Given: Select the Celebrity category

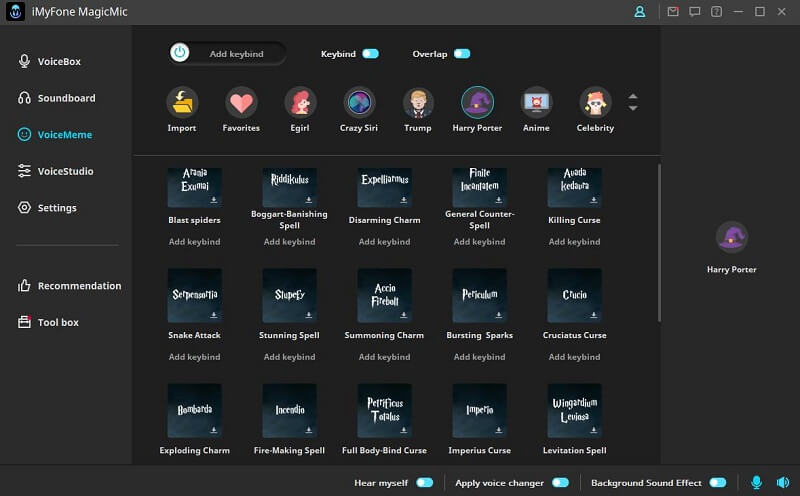Looking at the screenshot, I should click(595, 103).
